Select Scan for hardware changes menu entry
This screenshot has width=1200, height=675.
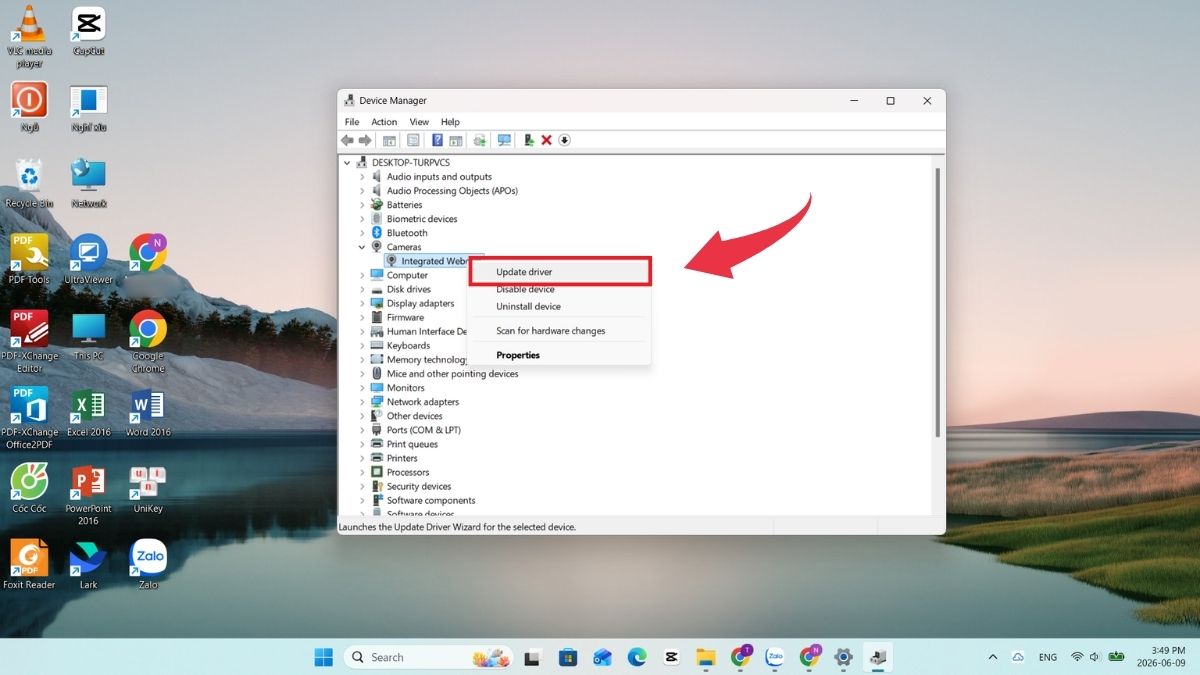(x=560, y=331)
